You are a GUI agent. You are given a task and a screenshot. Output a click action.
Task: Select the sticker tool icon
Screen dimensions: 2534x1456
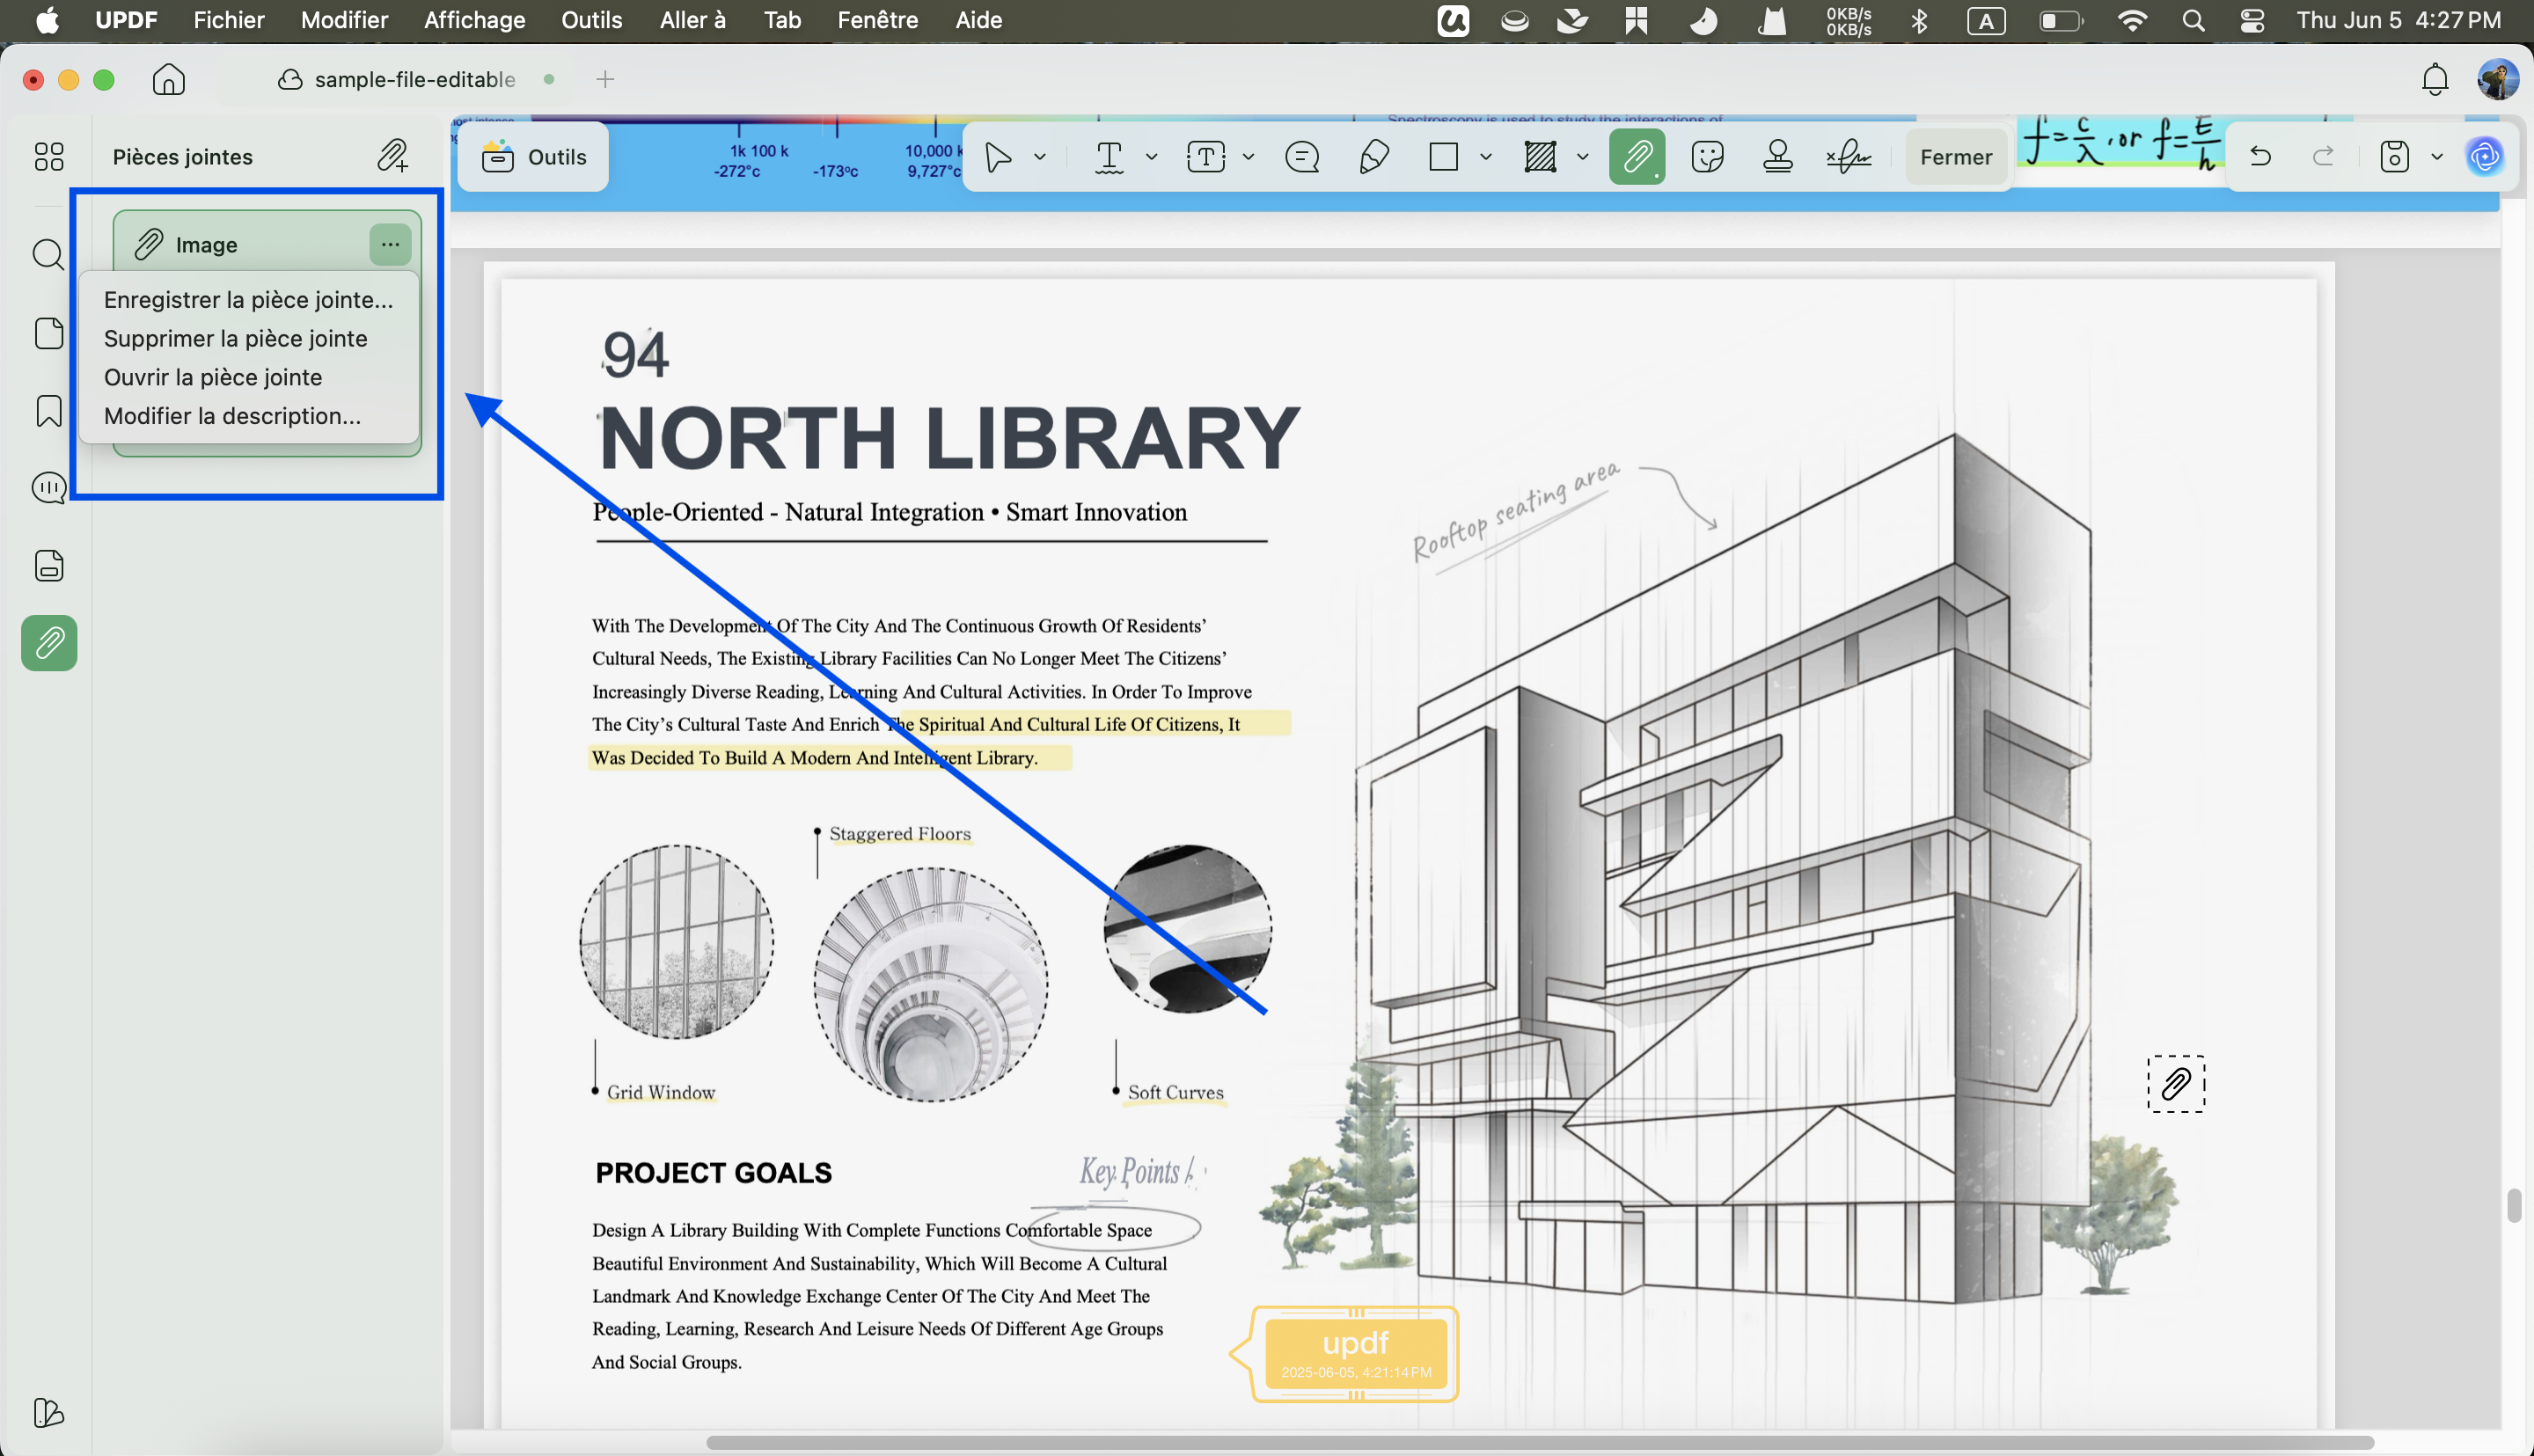pos(1707,157)
